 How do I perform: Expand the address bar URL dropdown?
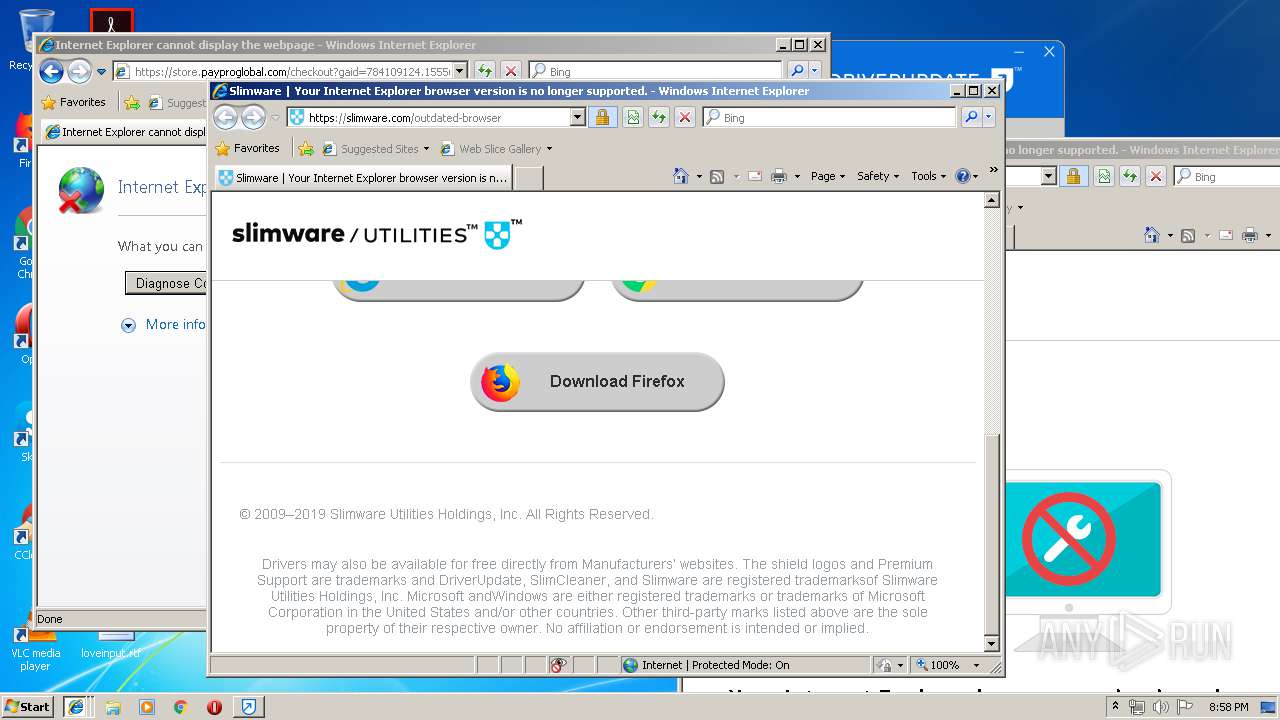coord(577,117)
